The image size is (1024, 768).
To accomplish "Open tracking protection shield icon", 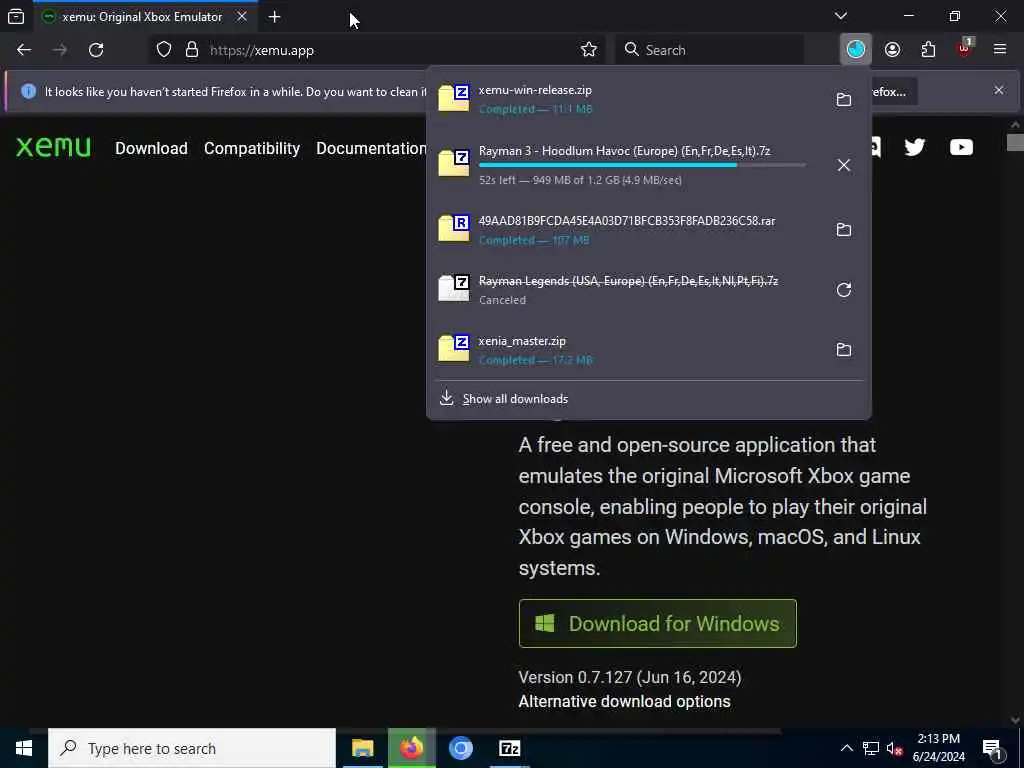I will pos(164,50).
